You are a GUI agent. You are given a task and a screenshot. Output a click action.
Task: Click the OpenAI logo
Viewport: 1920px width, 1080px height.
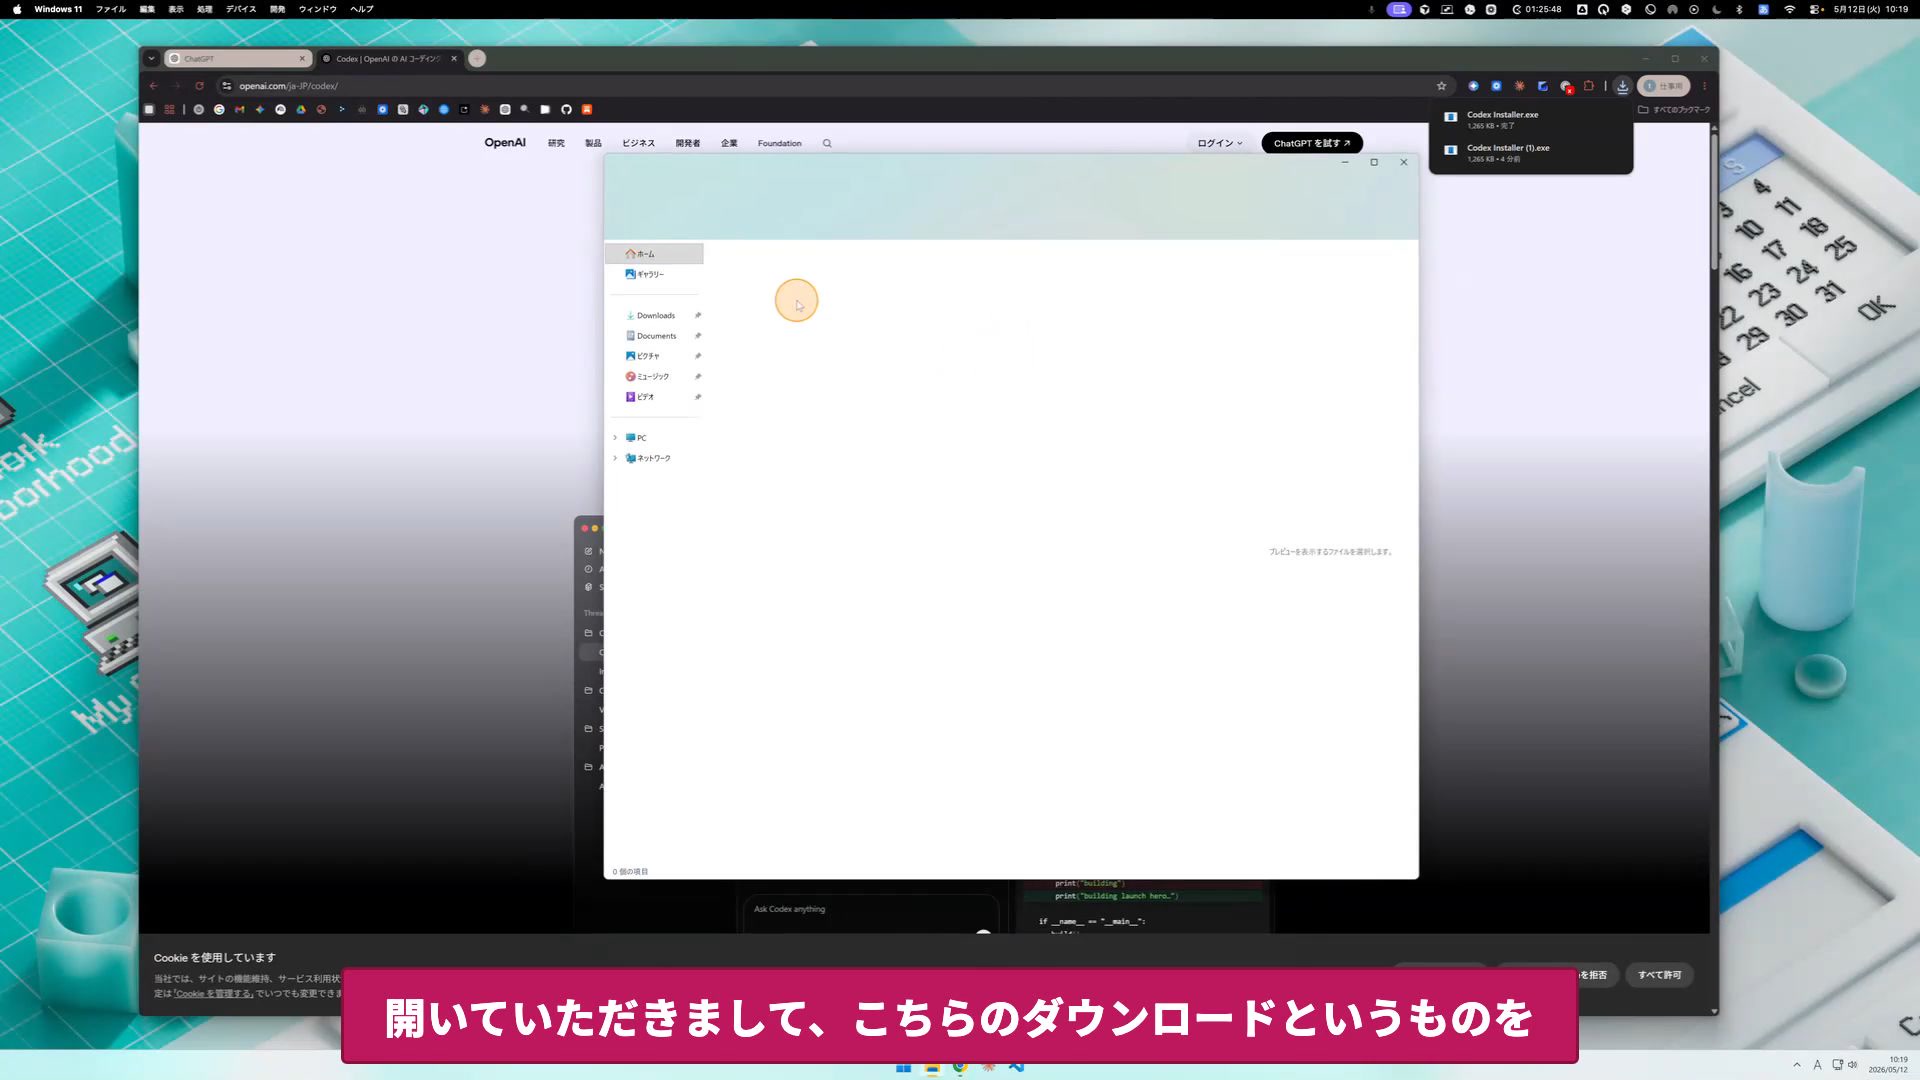505,143
